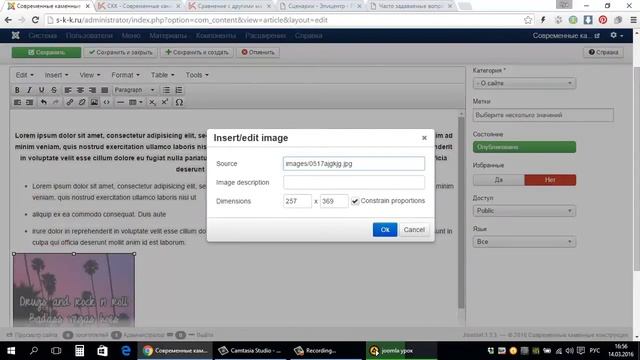Open Insert menu of editor
The image size is (640, 360).
click(x=56, y=75)
